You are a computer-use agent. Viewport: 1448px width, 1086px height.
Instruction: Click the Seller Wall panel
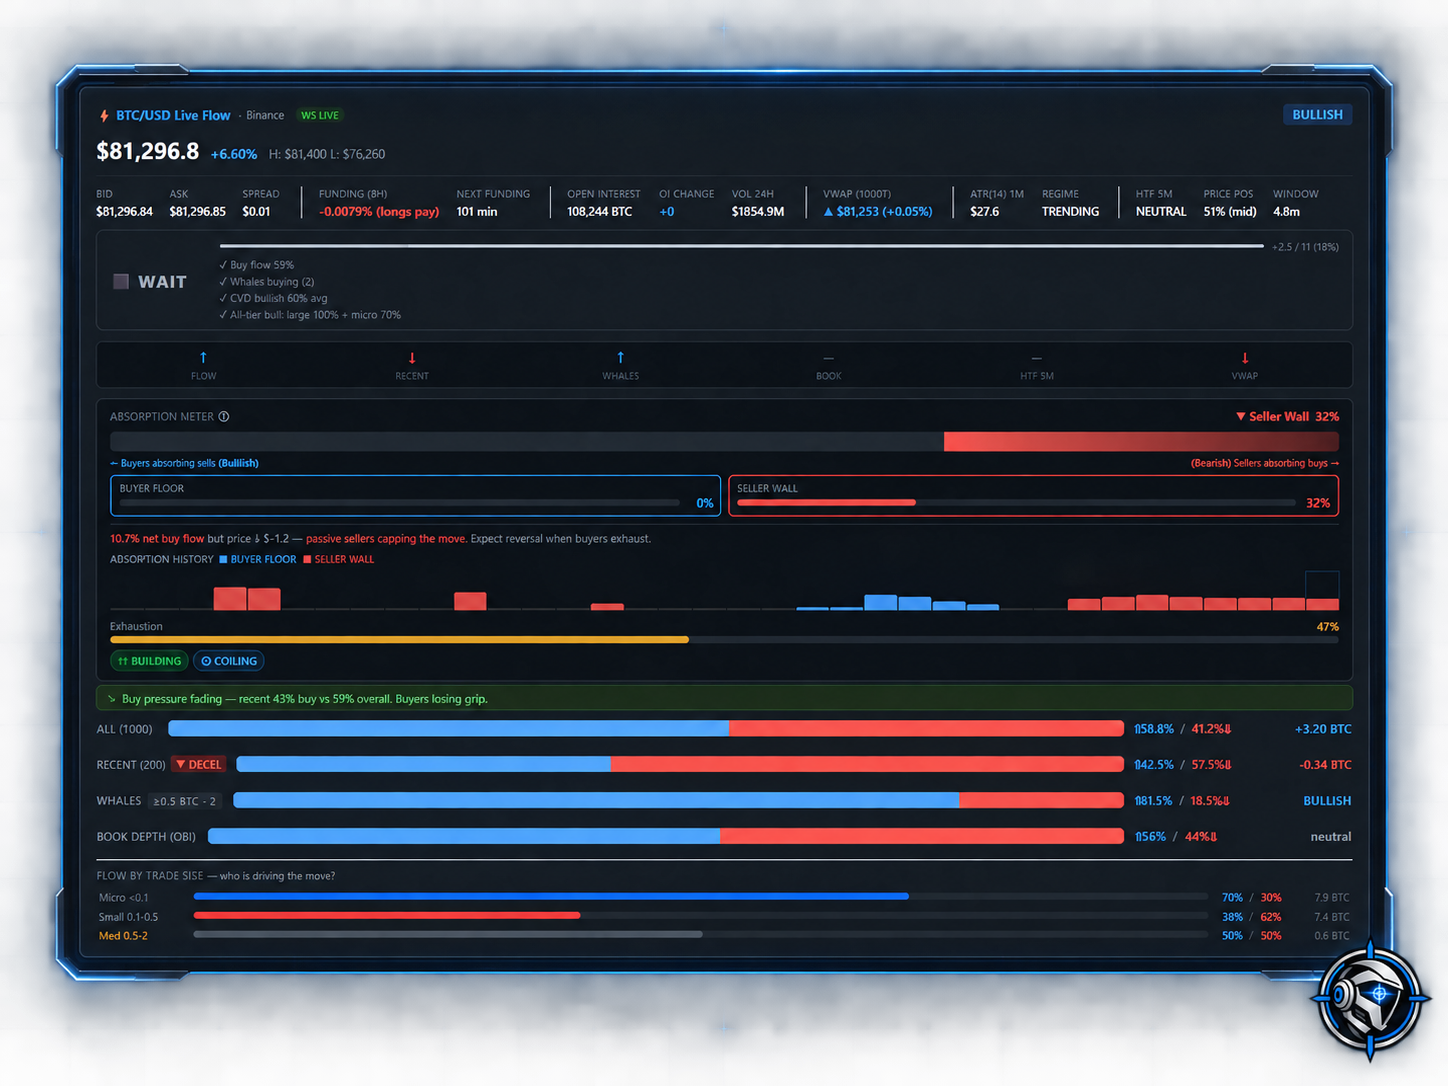(1033, 496)
